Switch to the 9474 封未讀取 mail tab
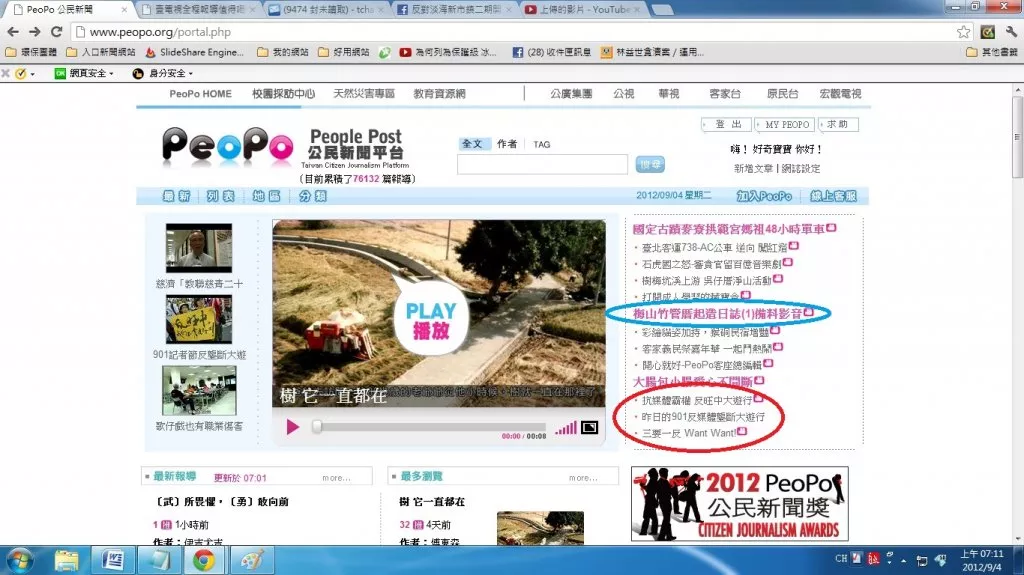The image size is (1024, 575). click(327, 10)
